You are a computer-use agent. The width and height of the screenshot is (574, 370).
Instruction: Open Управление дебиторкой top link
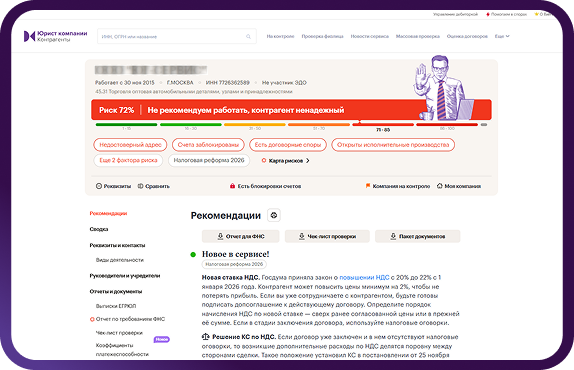(455, 14)
